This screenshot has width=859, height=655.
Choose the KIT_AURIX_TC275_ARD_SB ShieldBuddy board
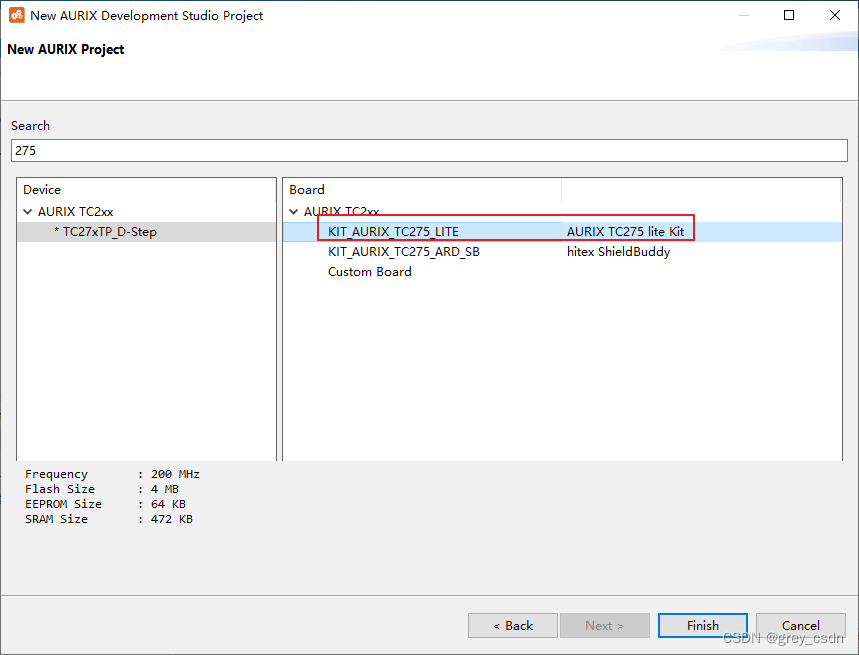(x=404, y=251)
